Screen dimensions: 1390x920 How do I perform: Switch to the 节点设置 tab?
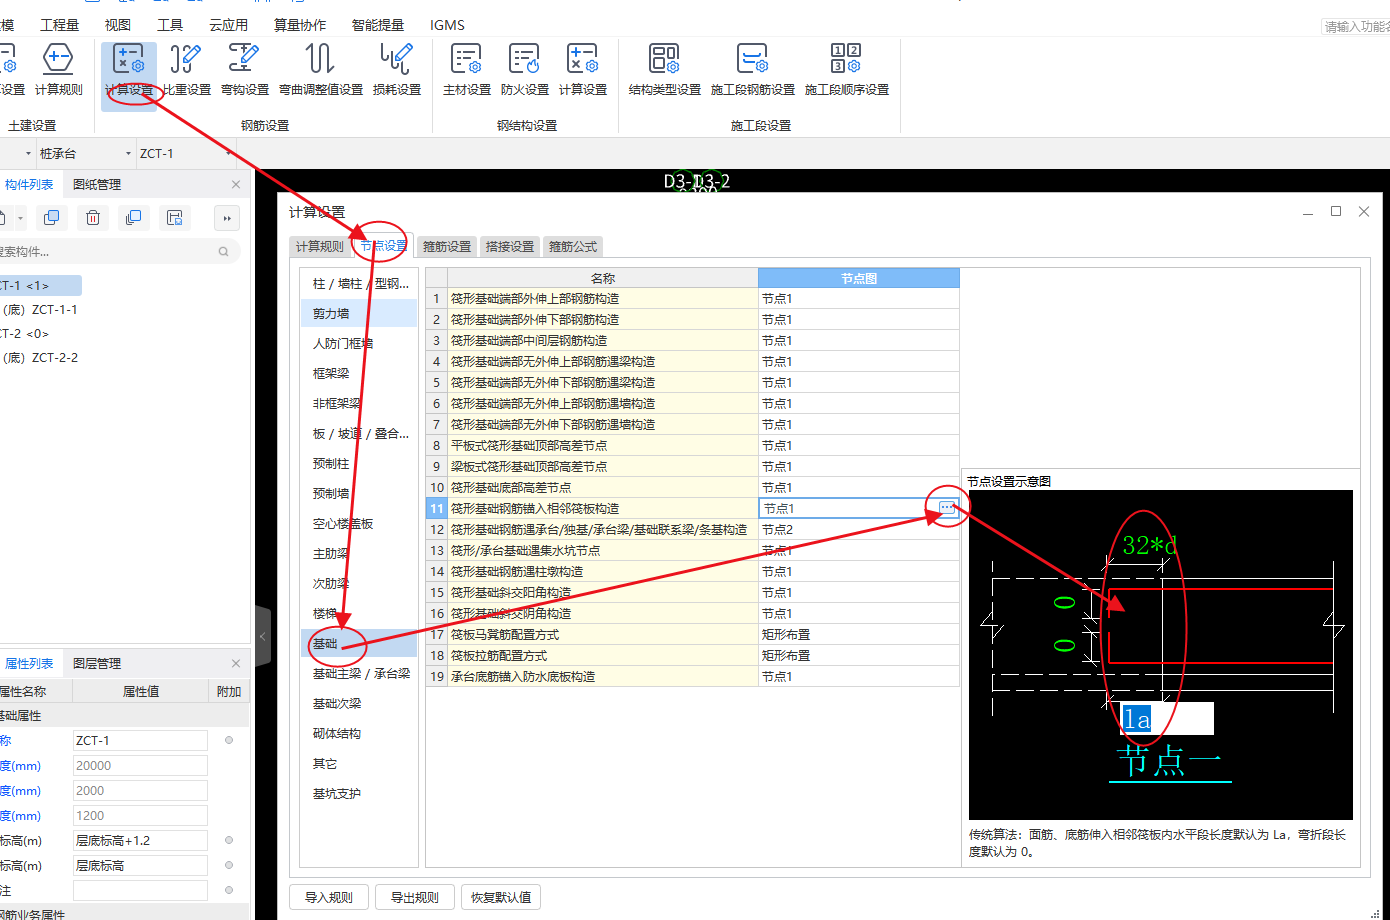click(x=383, y=246)
